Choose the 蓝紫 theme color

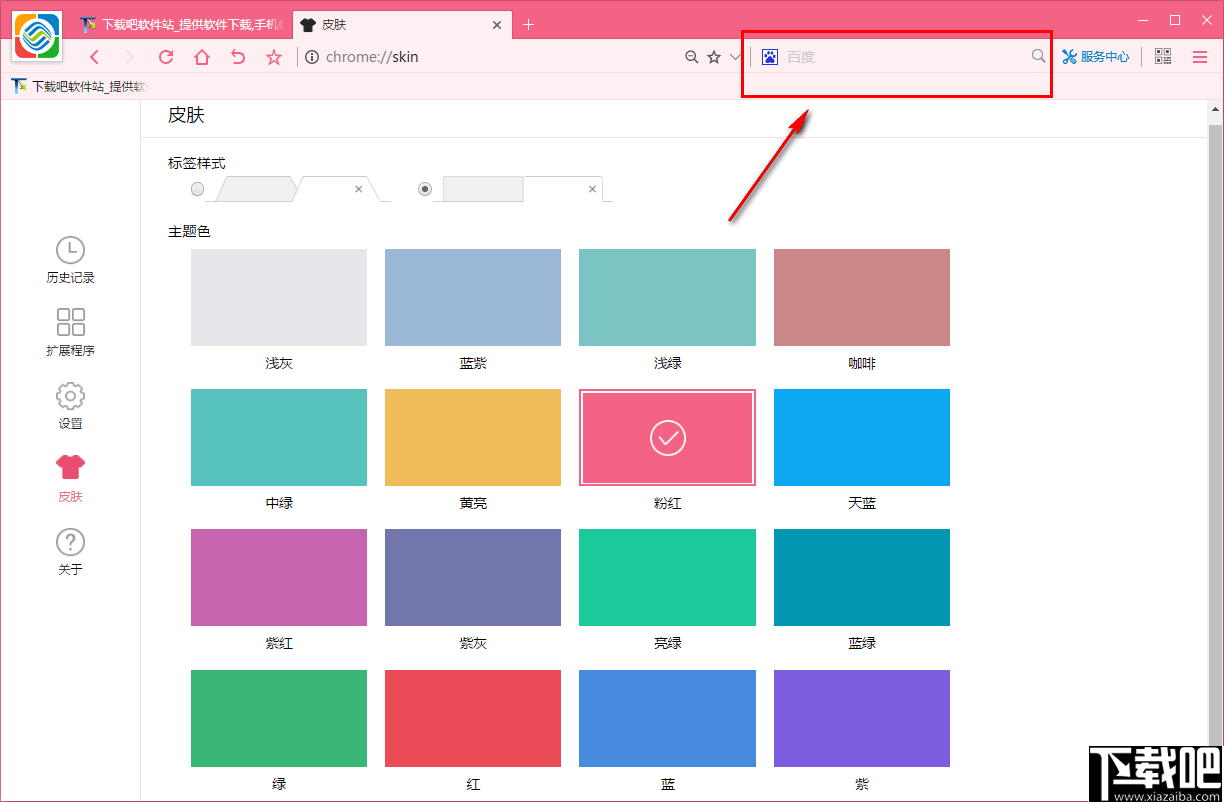tap(473, 297)
